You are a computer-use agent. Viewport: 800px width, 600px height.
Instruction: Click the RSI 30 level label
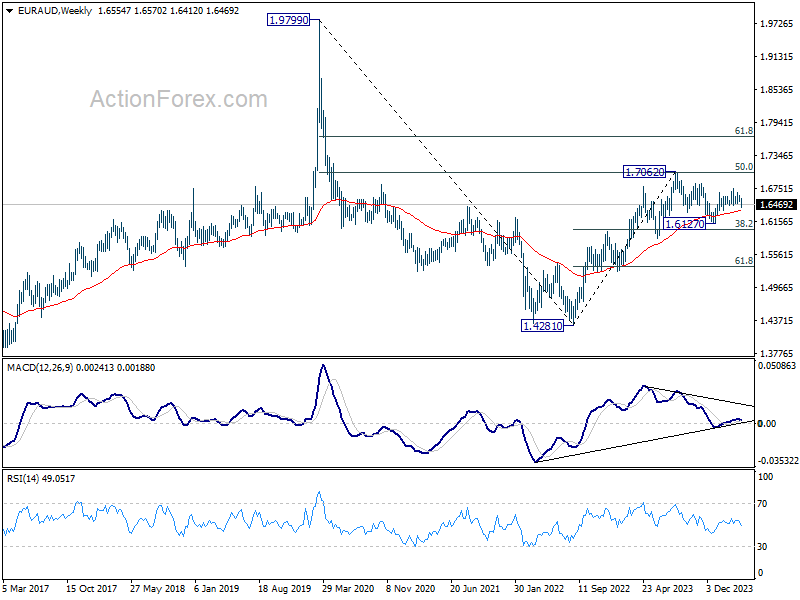point(762,546)
